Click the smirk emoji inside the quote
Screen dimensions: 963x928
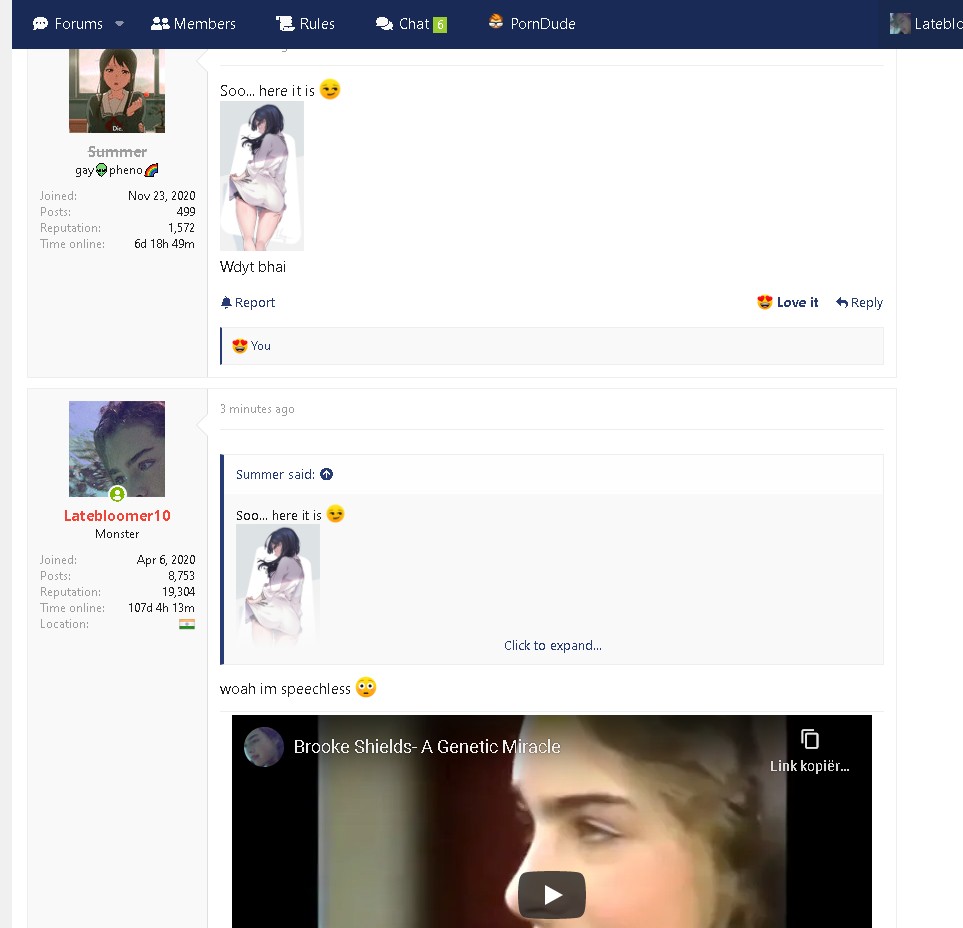pyautogui.click(x=335, y=514)
